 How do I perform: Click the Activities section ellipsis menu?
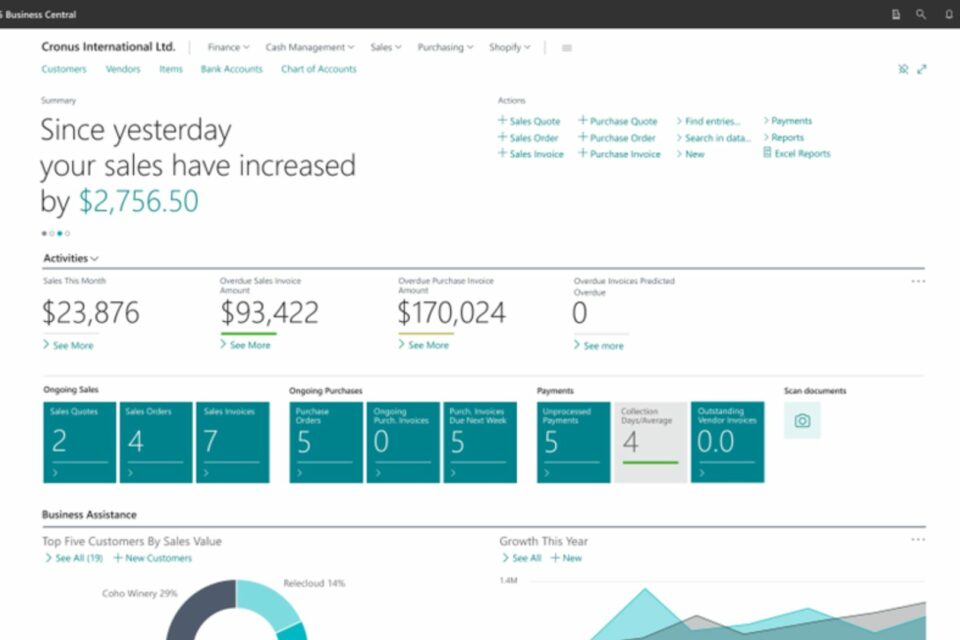coord(918,282)
